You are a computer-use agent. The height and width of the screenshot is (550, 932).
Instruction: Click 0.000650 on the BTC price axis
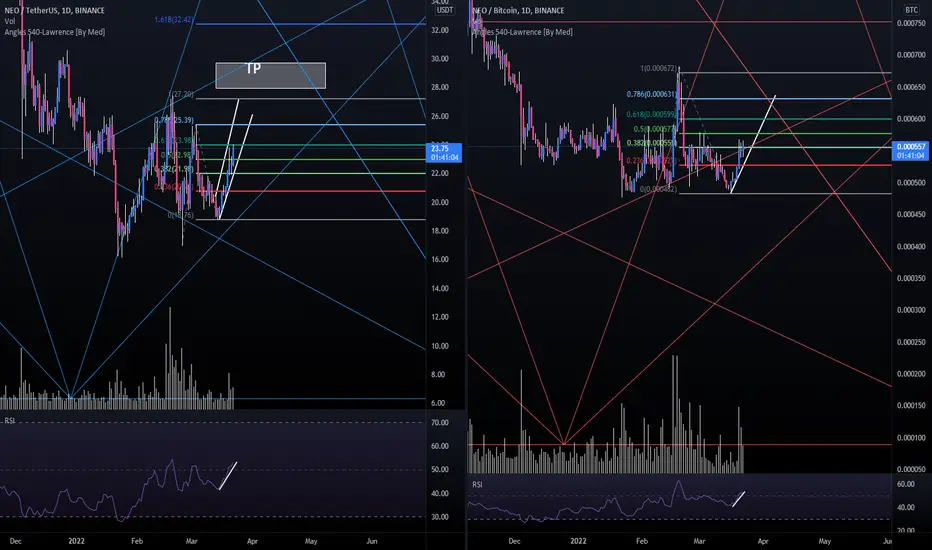[x=911, y=87]
